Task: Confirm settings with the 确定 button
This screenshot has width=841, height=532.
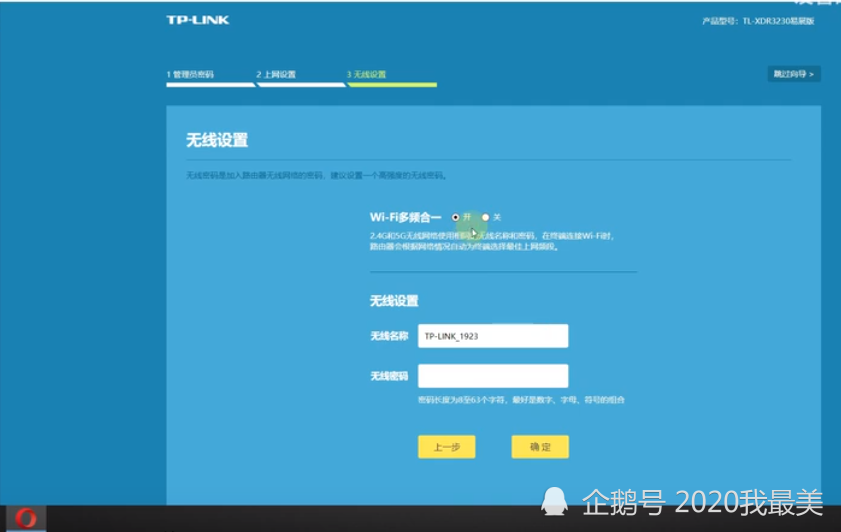Action: tap(540, 447)
